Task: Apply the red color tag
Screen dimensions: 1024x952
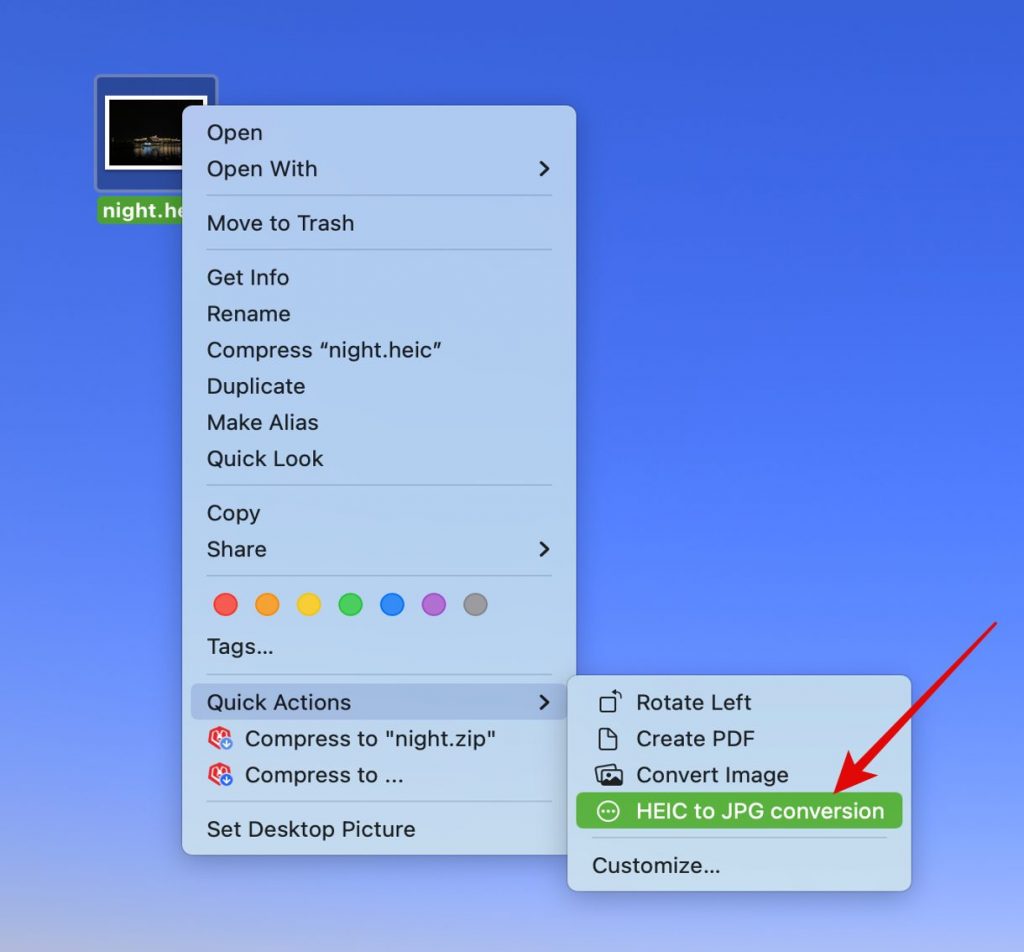Action: pos(226,604)
